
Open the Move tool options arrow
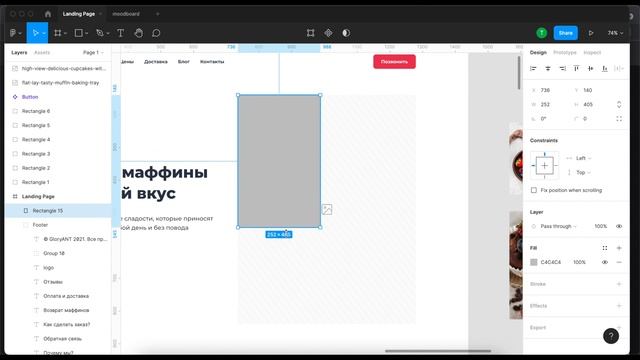tap(44, 33)
